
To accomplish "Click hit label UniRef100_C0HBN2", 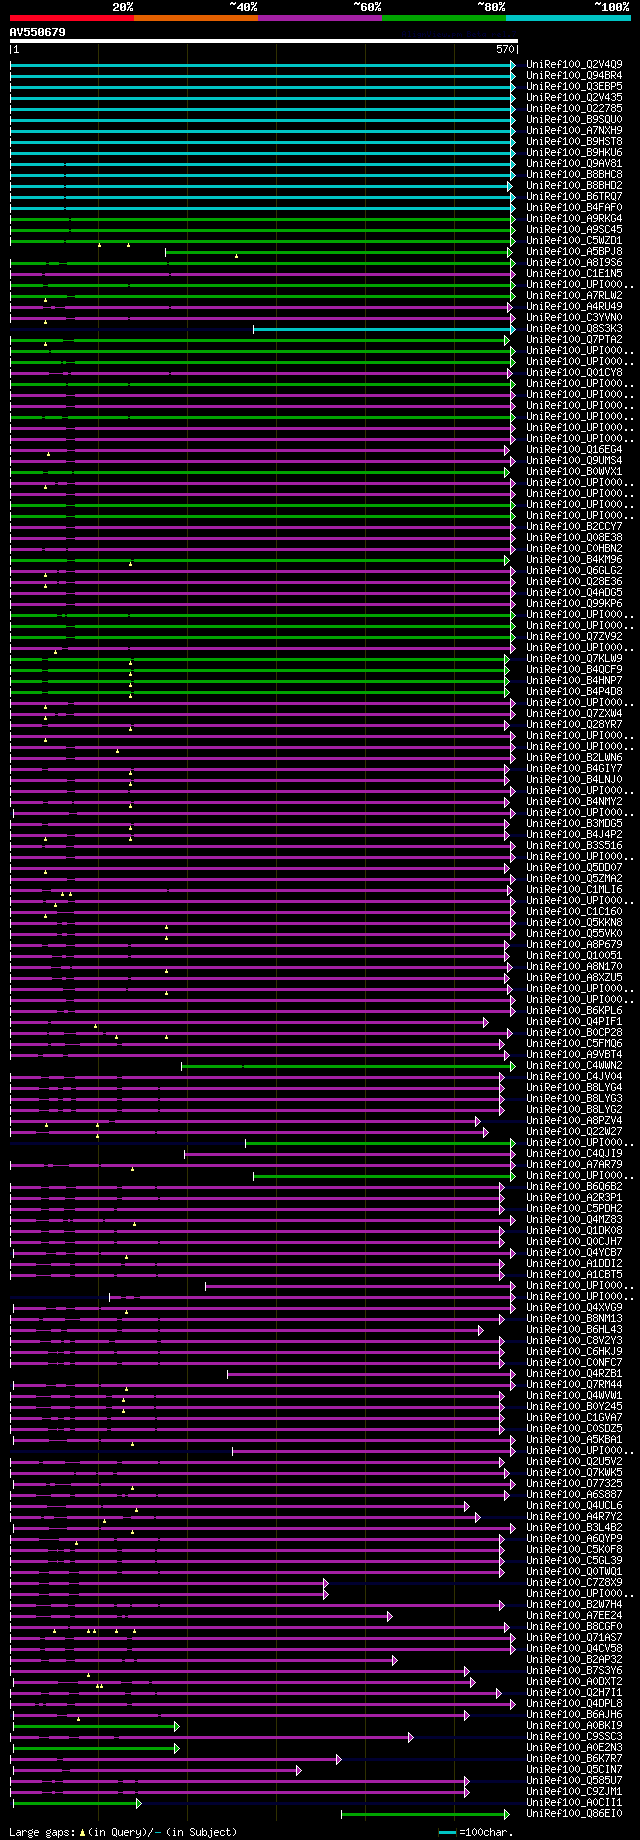I will 574,548.
